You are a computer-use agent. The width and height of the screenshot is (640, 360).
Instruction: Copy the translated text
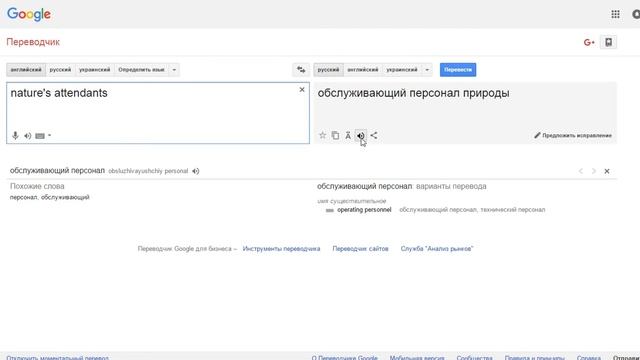point(335,136)
